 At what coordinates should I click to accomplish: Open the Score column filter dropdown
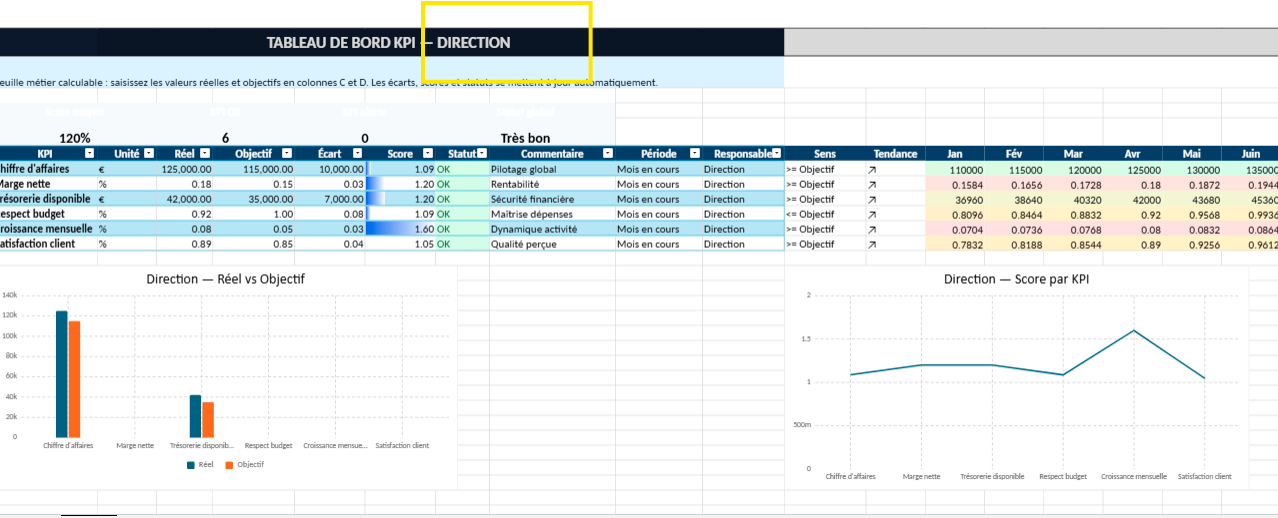(429, 154)
